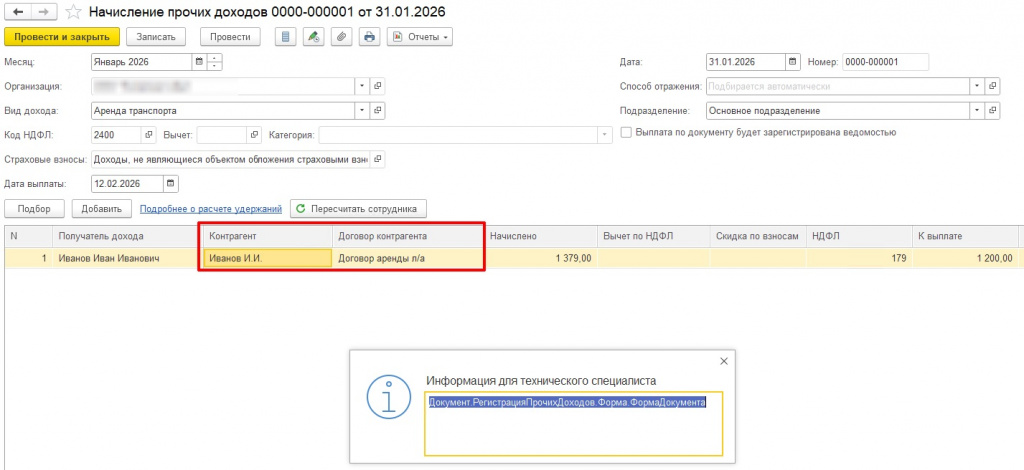Click the Номер field 0000-000001
Viewport: 1024px width, 470px height.
[x=886, y=62]
